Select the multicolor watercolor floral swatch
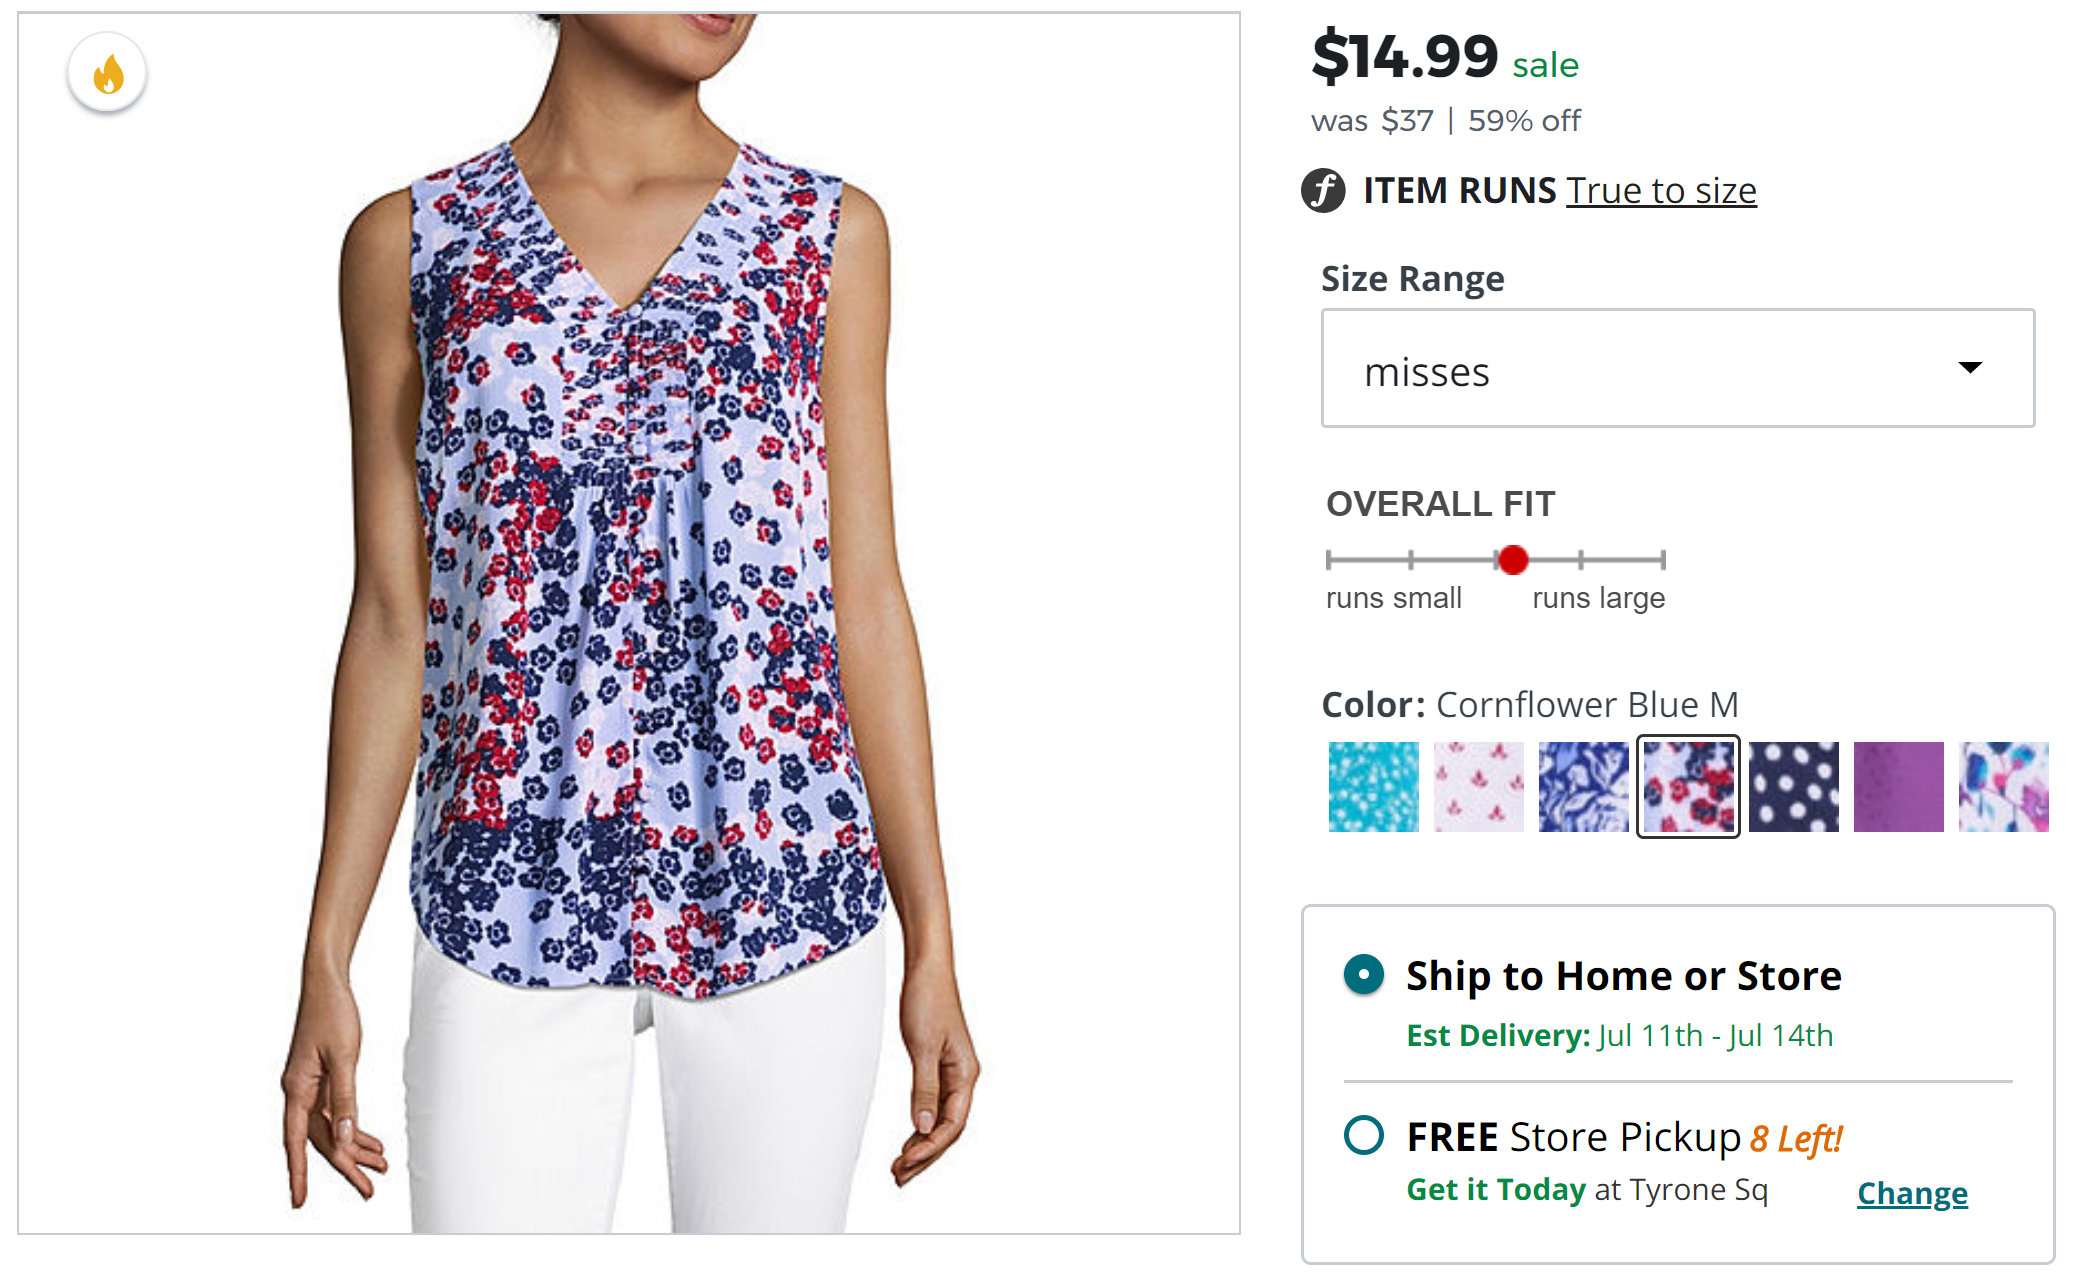Viewport: 2075px width, 1280px height. (x=2003, y=787)
